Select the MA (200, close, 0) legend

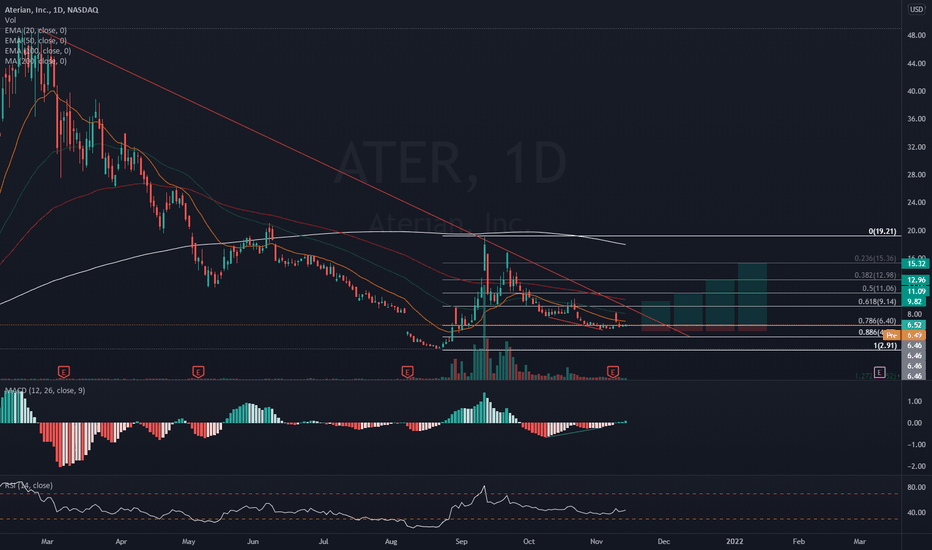[x=36, y=61]
